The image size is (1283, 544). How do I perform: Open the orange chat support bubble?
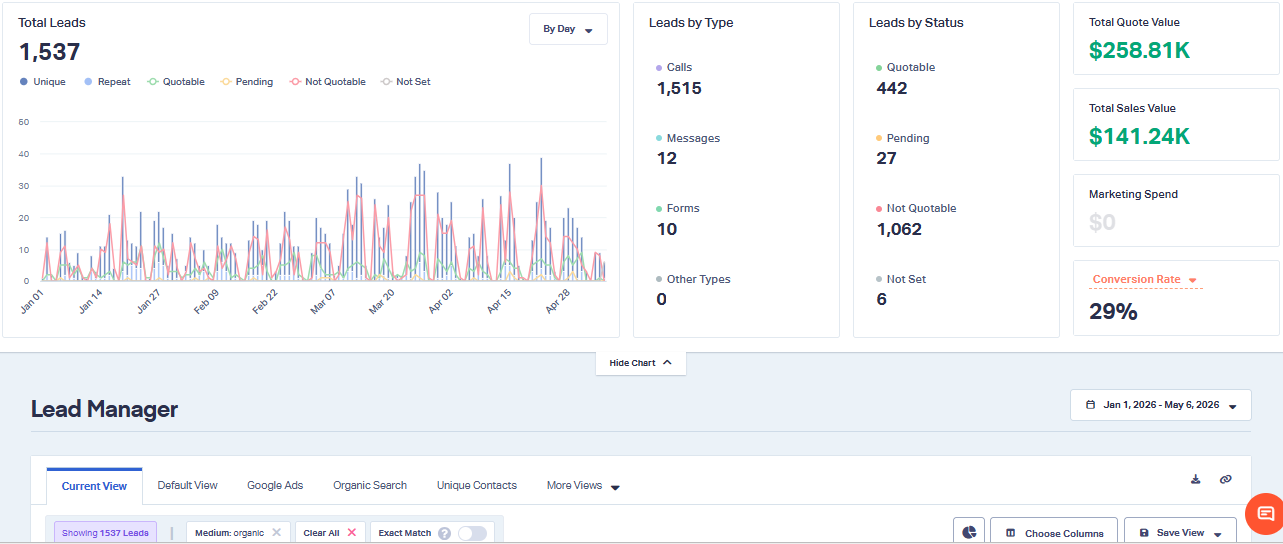tap(1265, 514)
